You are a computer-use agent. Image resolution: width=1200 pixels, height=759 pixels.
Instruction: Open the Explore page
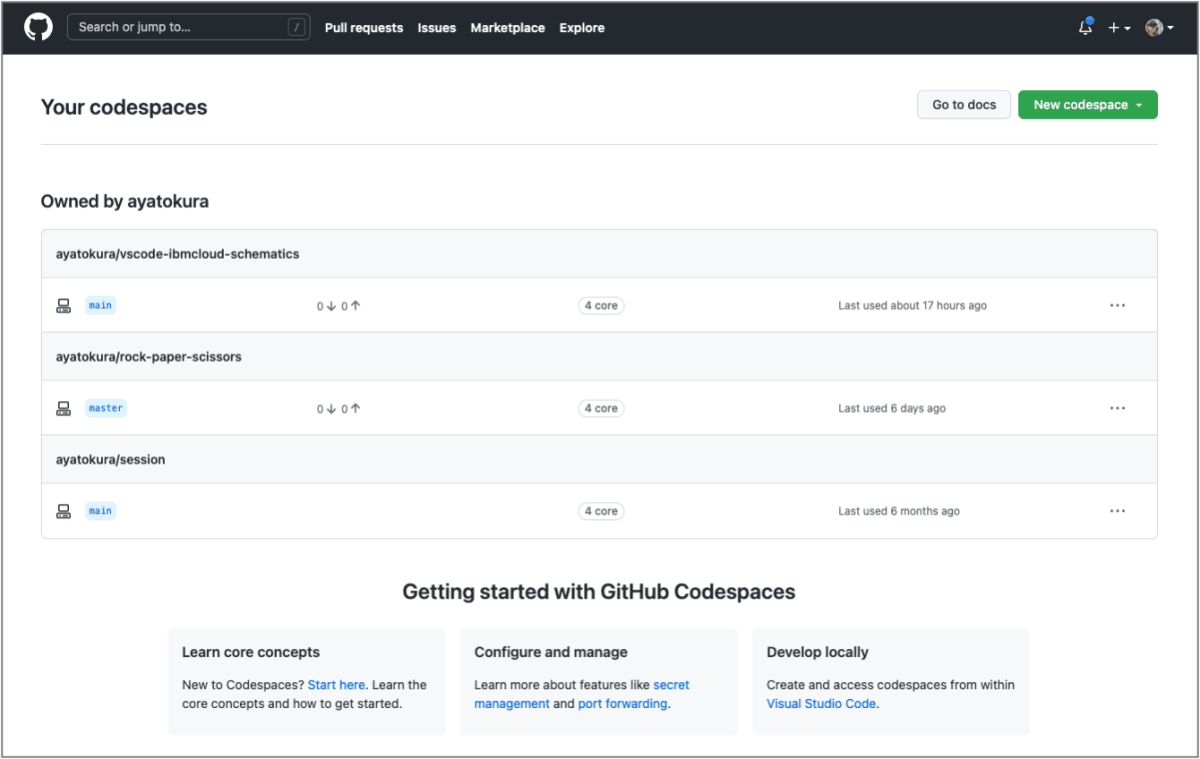coord(582,28)
